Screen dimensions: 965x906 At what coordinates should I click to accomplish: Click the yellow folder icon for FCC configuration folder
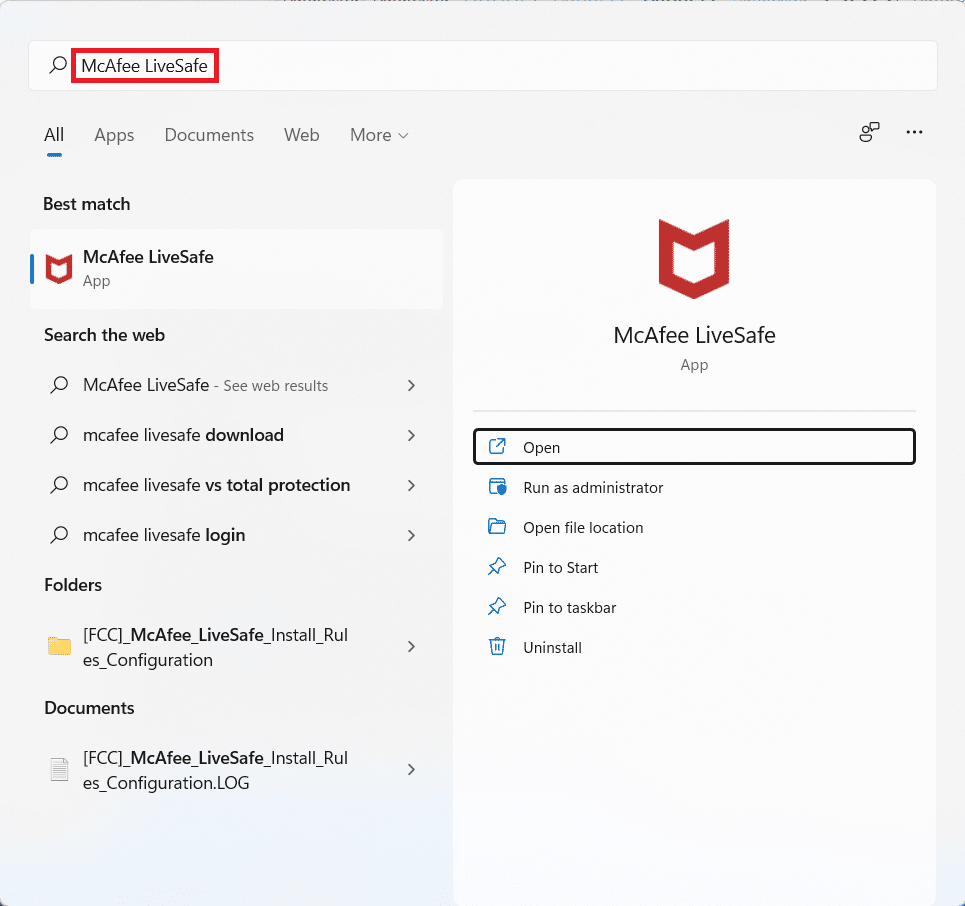59,647
